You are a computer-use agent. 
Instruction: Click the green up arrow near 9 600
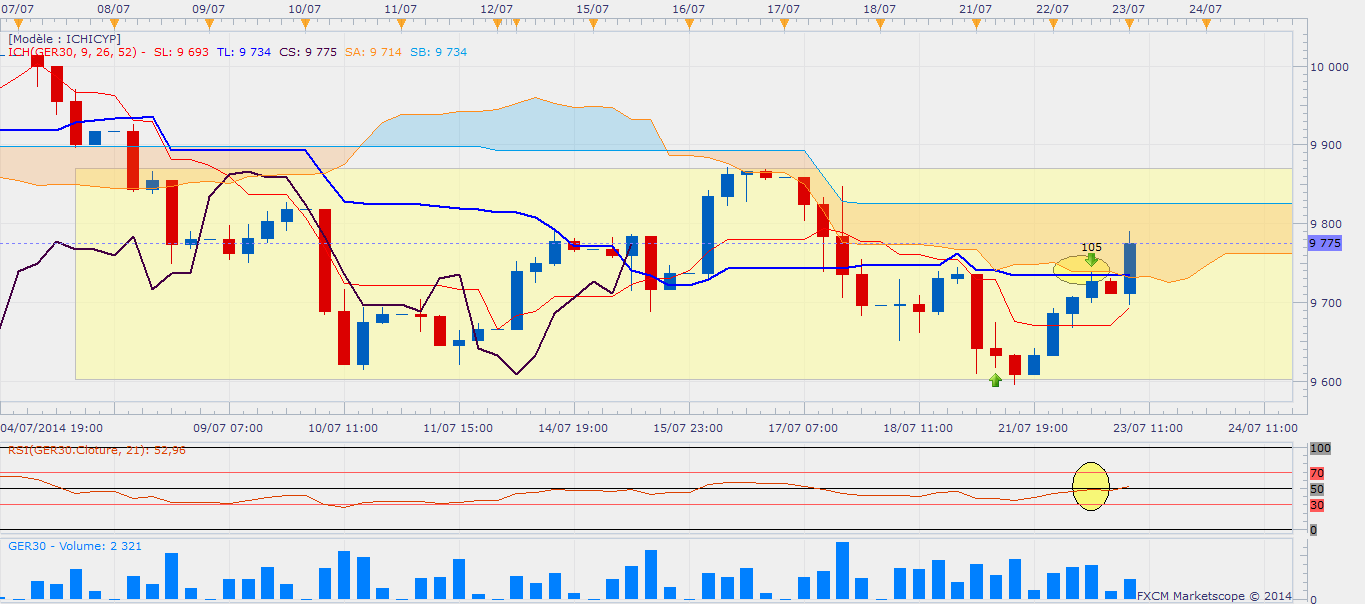coord(995,380)
